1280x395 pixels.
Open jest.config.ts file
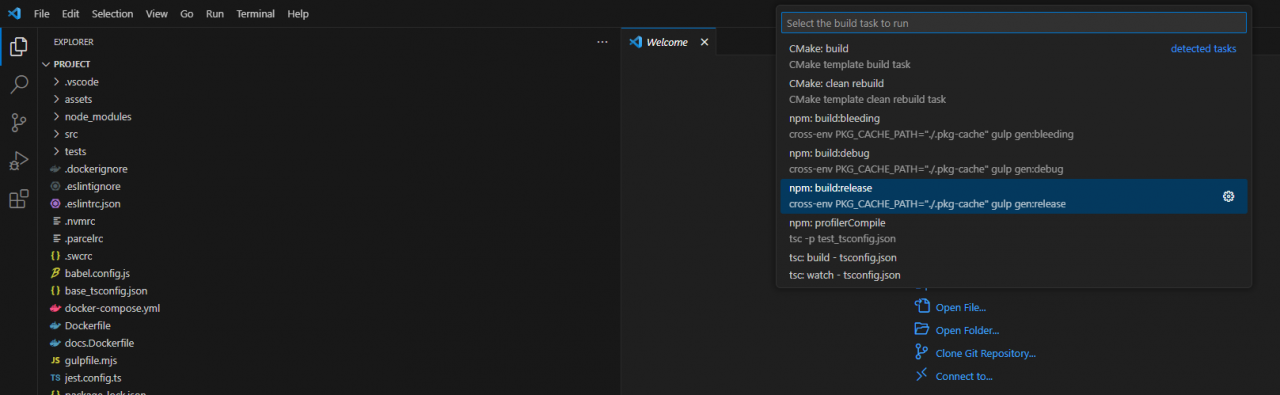tap(329, 378)
